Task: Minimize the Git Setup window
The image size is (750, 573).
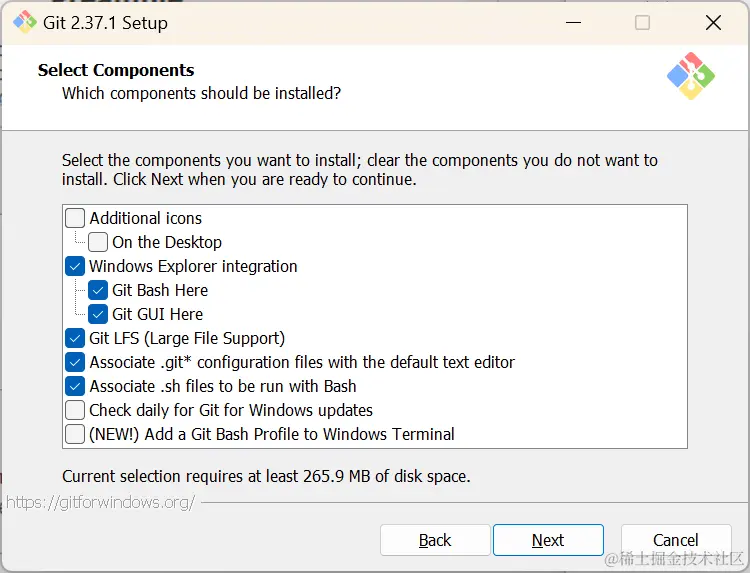Action: point(572,22)
